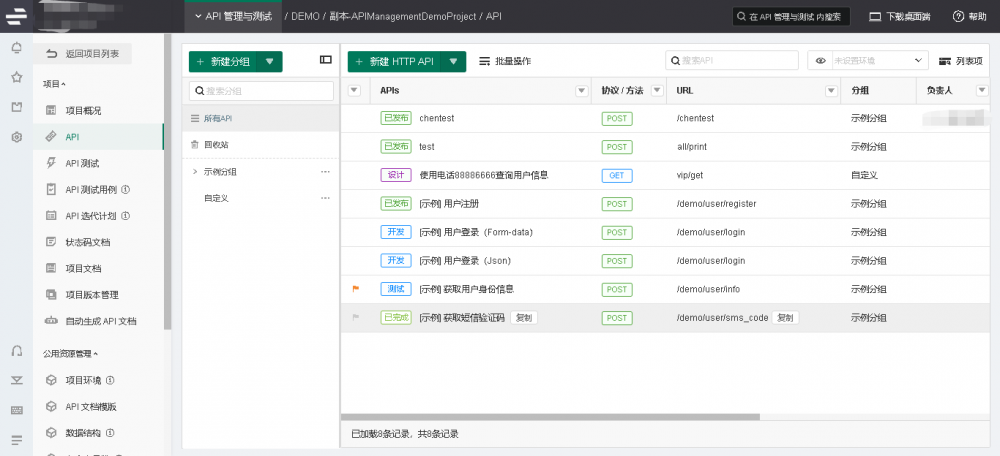Image resolution: width=1000 pixels, height=456 pixels.
Task: Select 项目概况 in the sidebar
Action: 83,110
